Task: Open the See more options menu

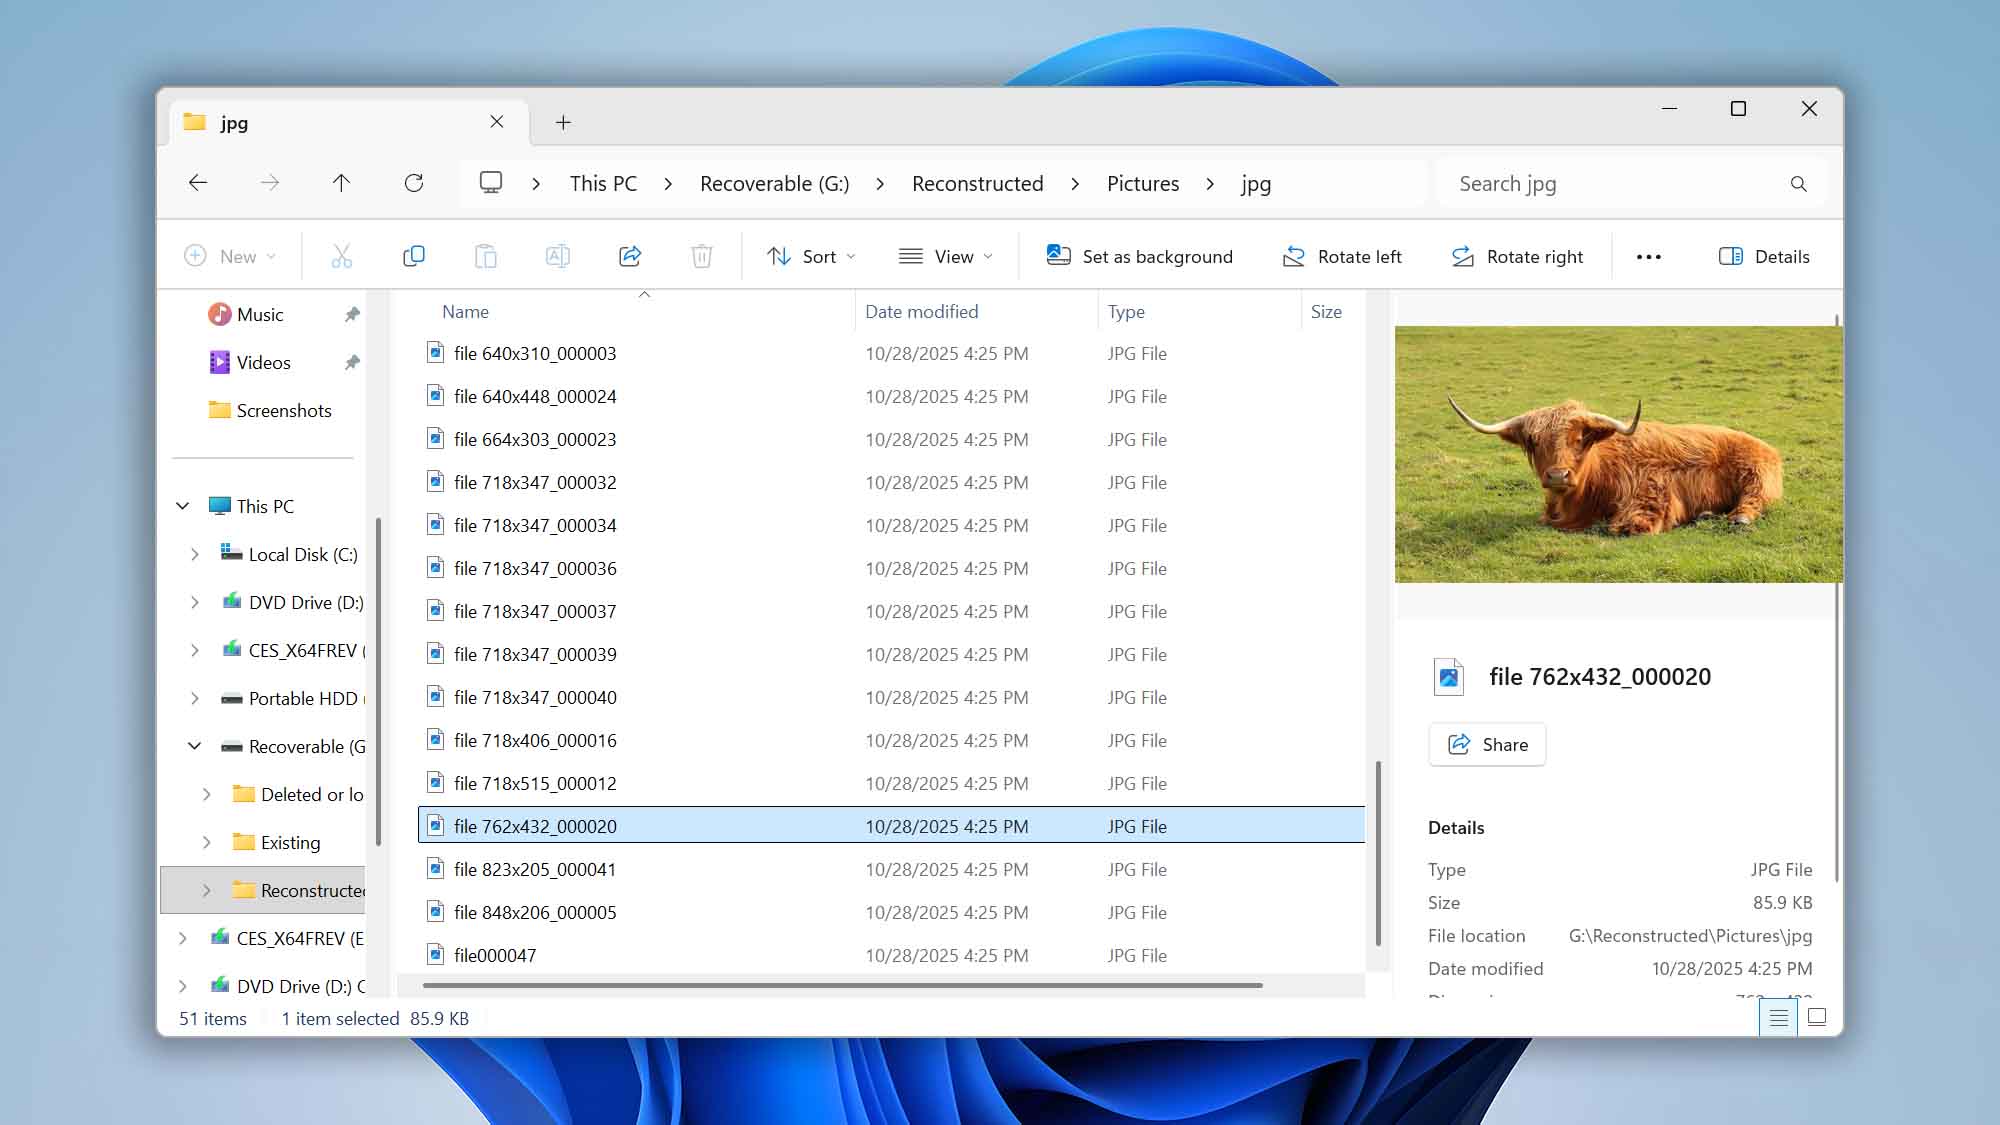Action: pos(1649,256)
